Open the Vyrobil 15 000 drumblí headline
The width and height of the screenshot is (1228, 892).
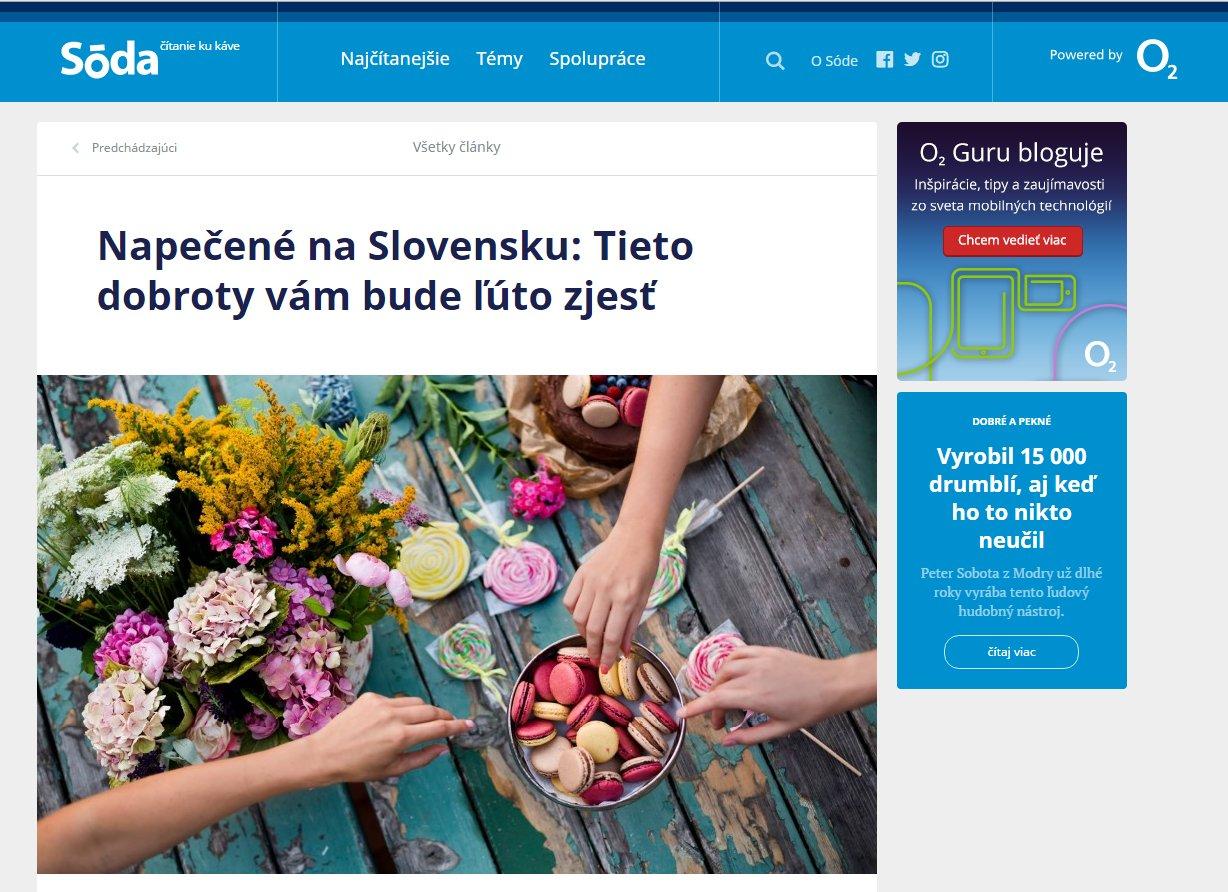pos(1012,498)
